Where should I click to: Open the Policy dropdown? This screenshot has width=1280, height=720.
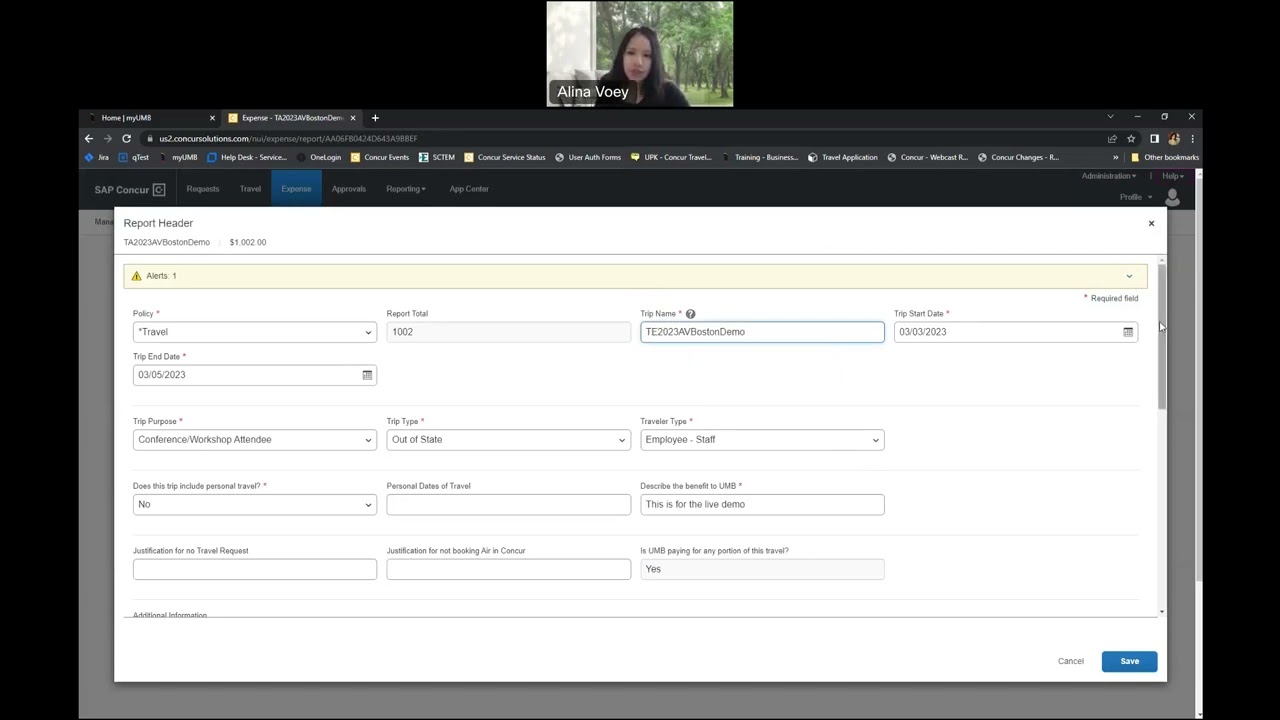click(x=255, y=332)
